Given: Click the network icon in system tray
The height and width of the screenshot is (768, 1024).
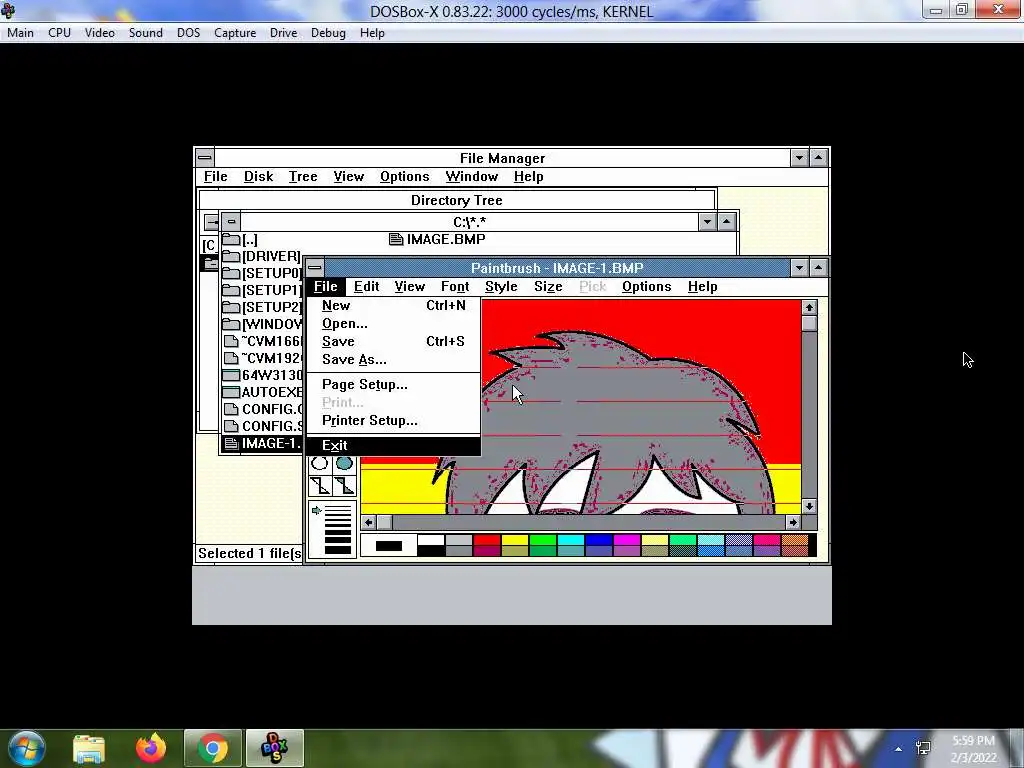Looking at the screenshot, I should click(923, 748).
